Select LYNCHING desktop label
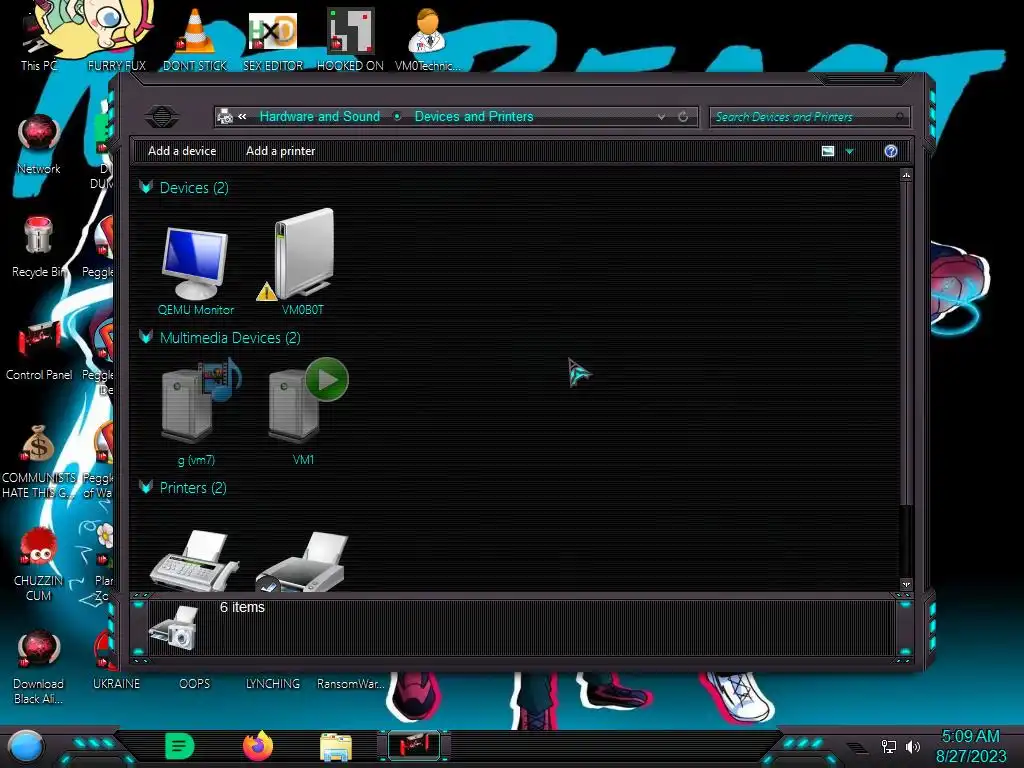This screenshot has height=768, width=1024. tap(272, 684)
